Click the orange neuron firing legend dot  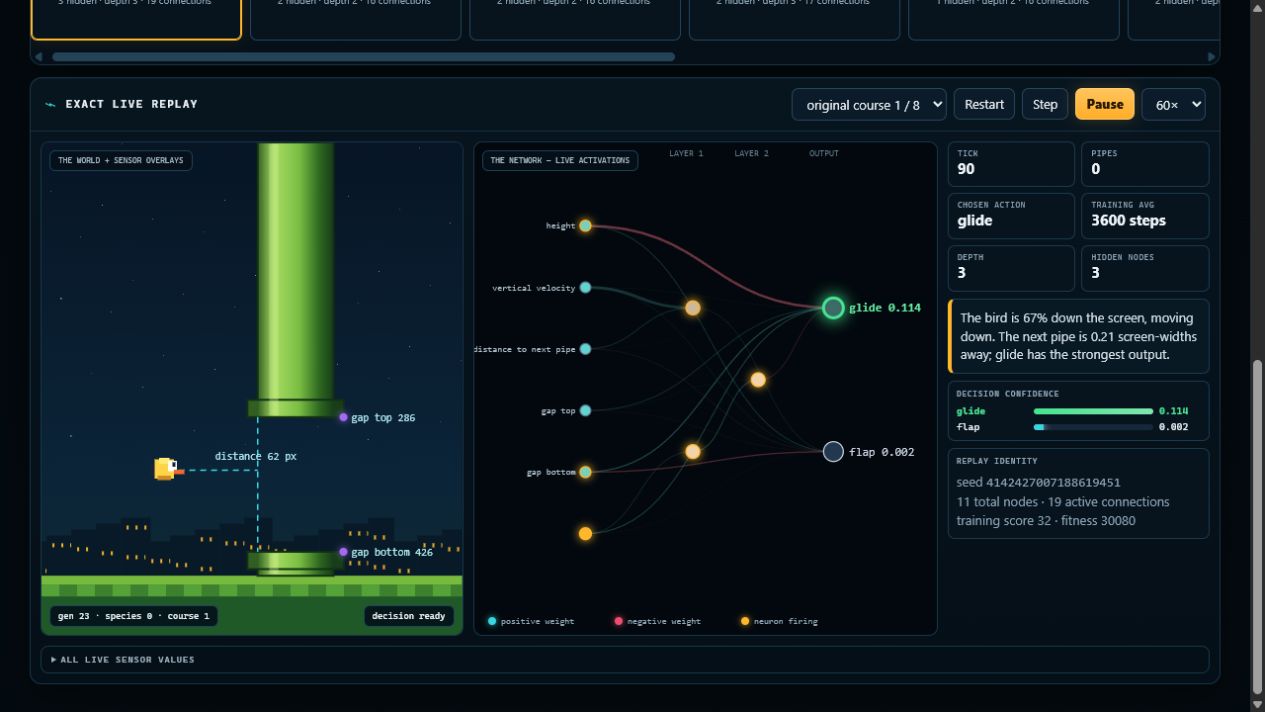tap(745, 621)
